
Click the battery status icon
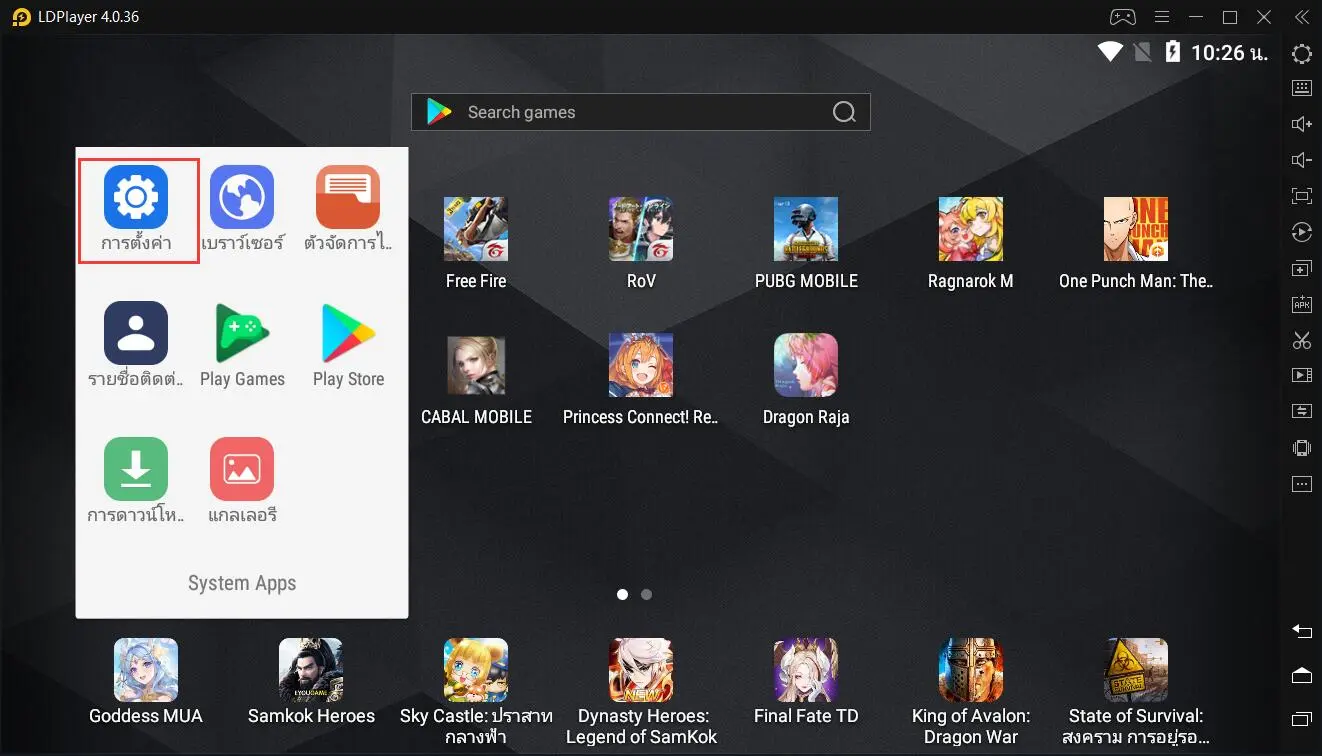[x=1173, y=52]
